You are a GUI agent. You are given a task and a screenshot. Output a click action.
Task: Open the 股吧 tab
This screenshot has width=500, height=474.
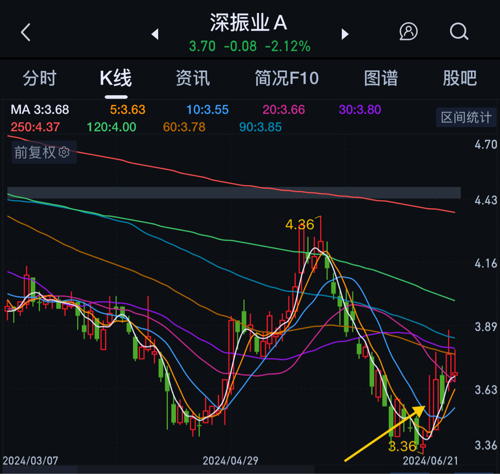[460, 78]
